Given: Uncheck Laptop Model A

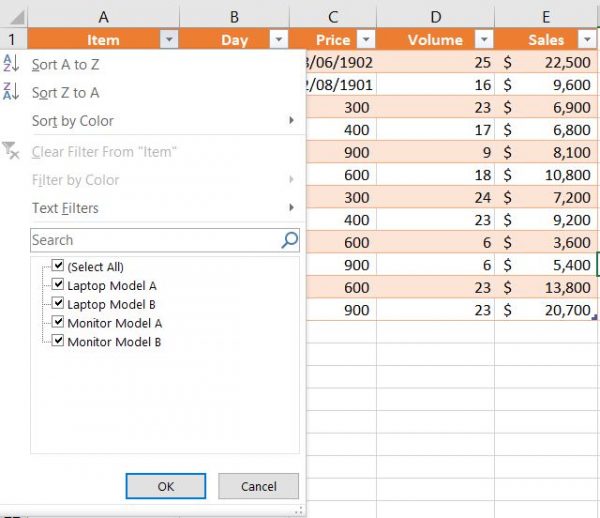Looking at the screenshot, I should pyautogui.click(x=57, y=284).
